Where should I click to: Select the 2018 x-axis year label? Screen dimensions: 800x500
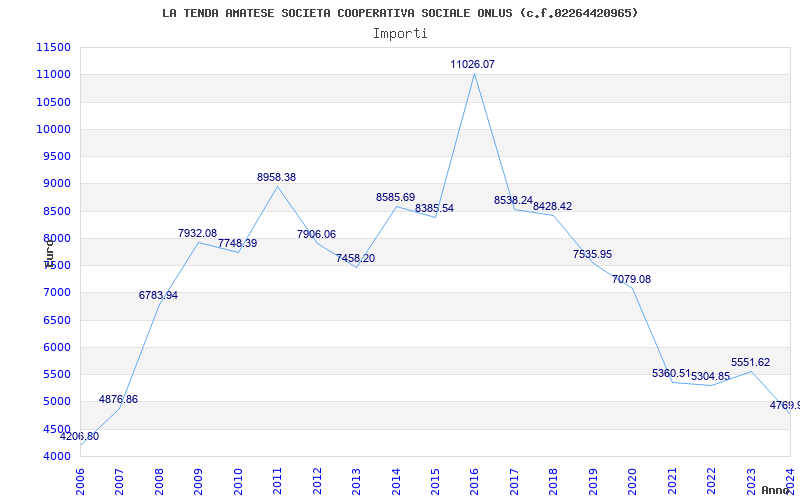coord(554,482)
